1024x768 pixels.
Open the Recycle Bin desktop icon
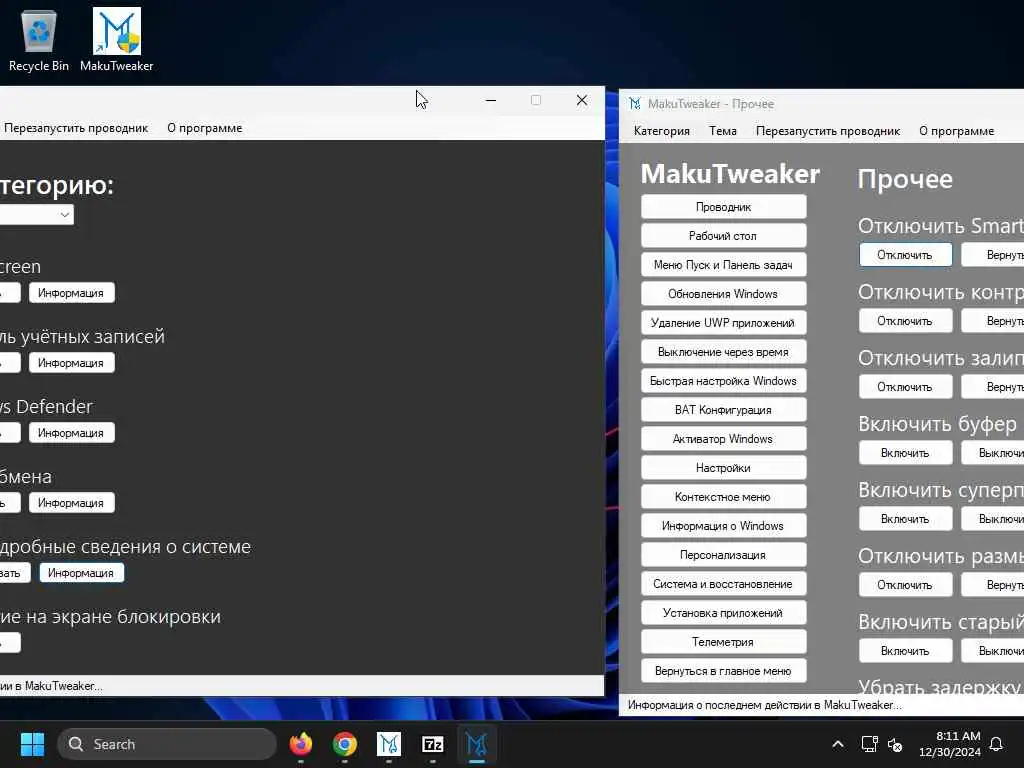39,39
